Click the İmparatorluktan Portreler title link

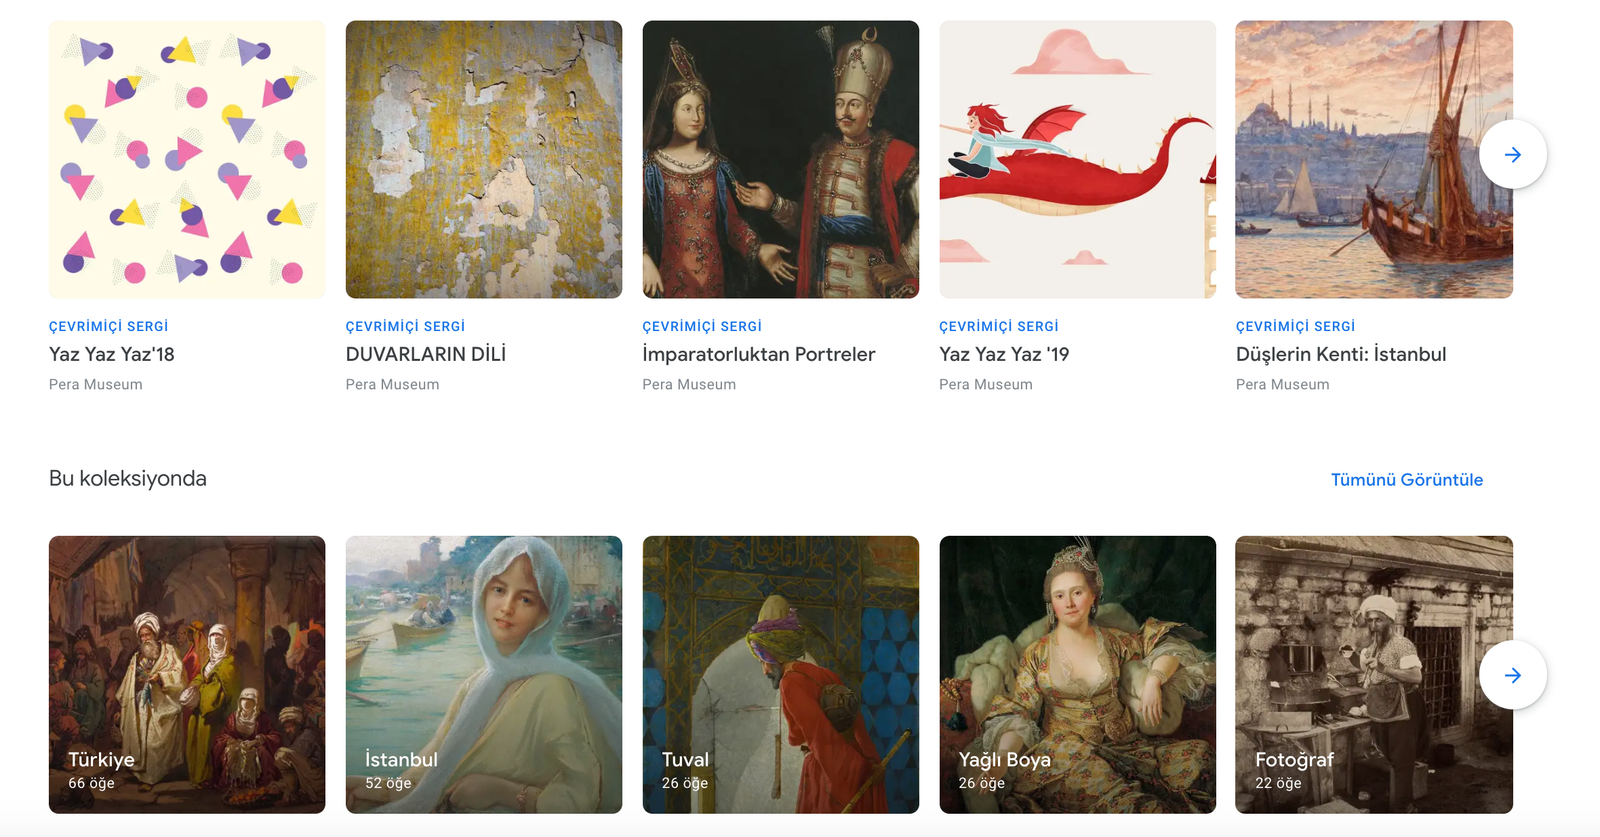click(758, 354)
